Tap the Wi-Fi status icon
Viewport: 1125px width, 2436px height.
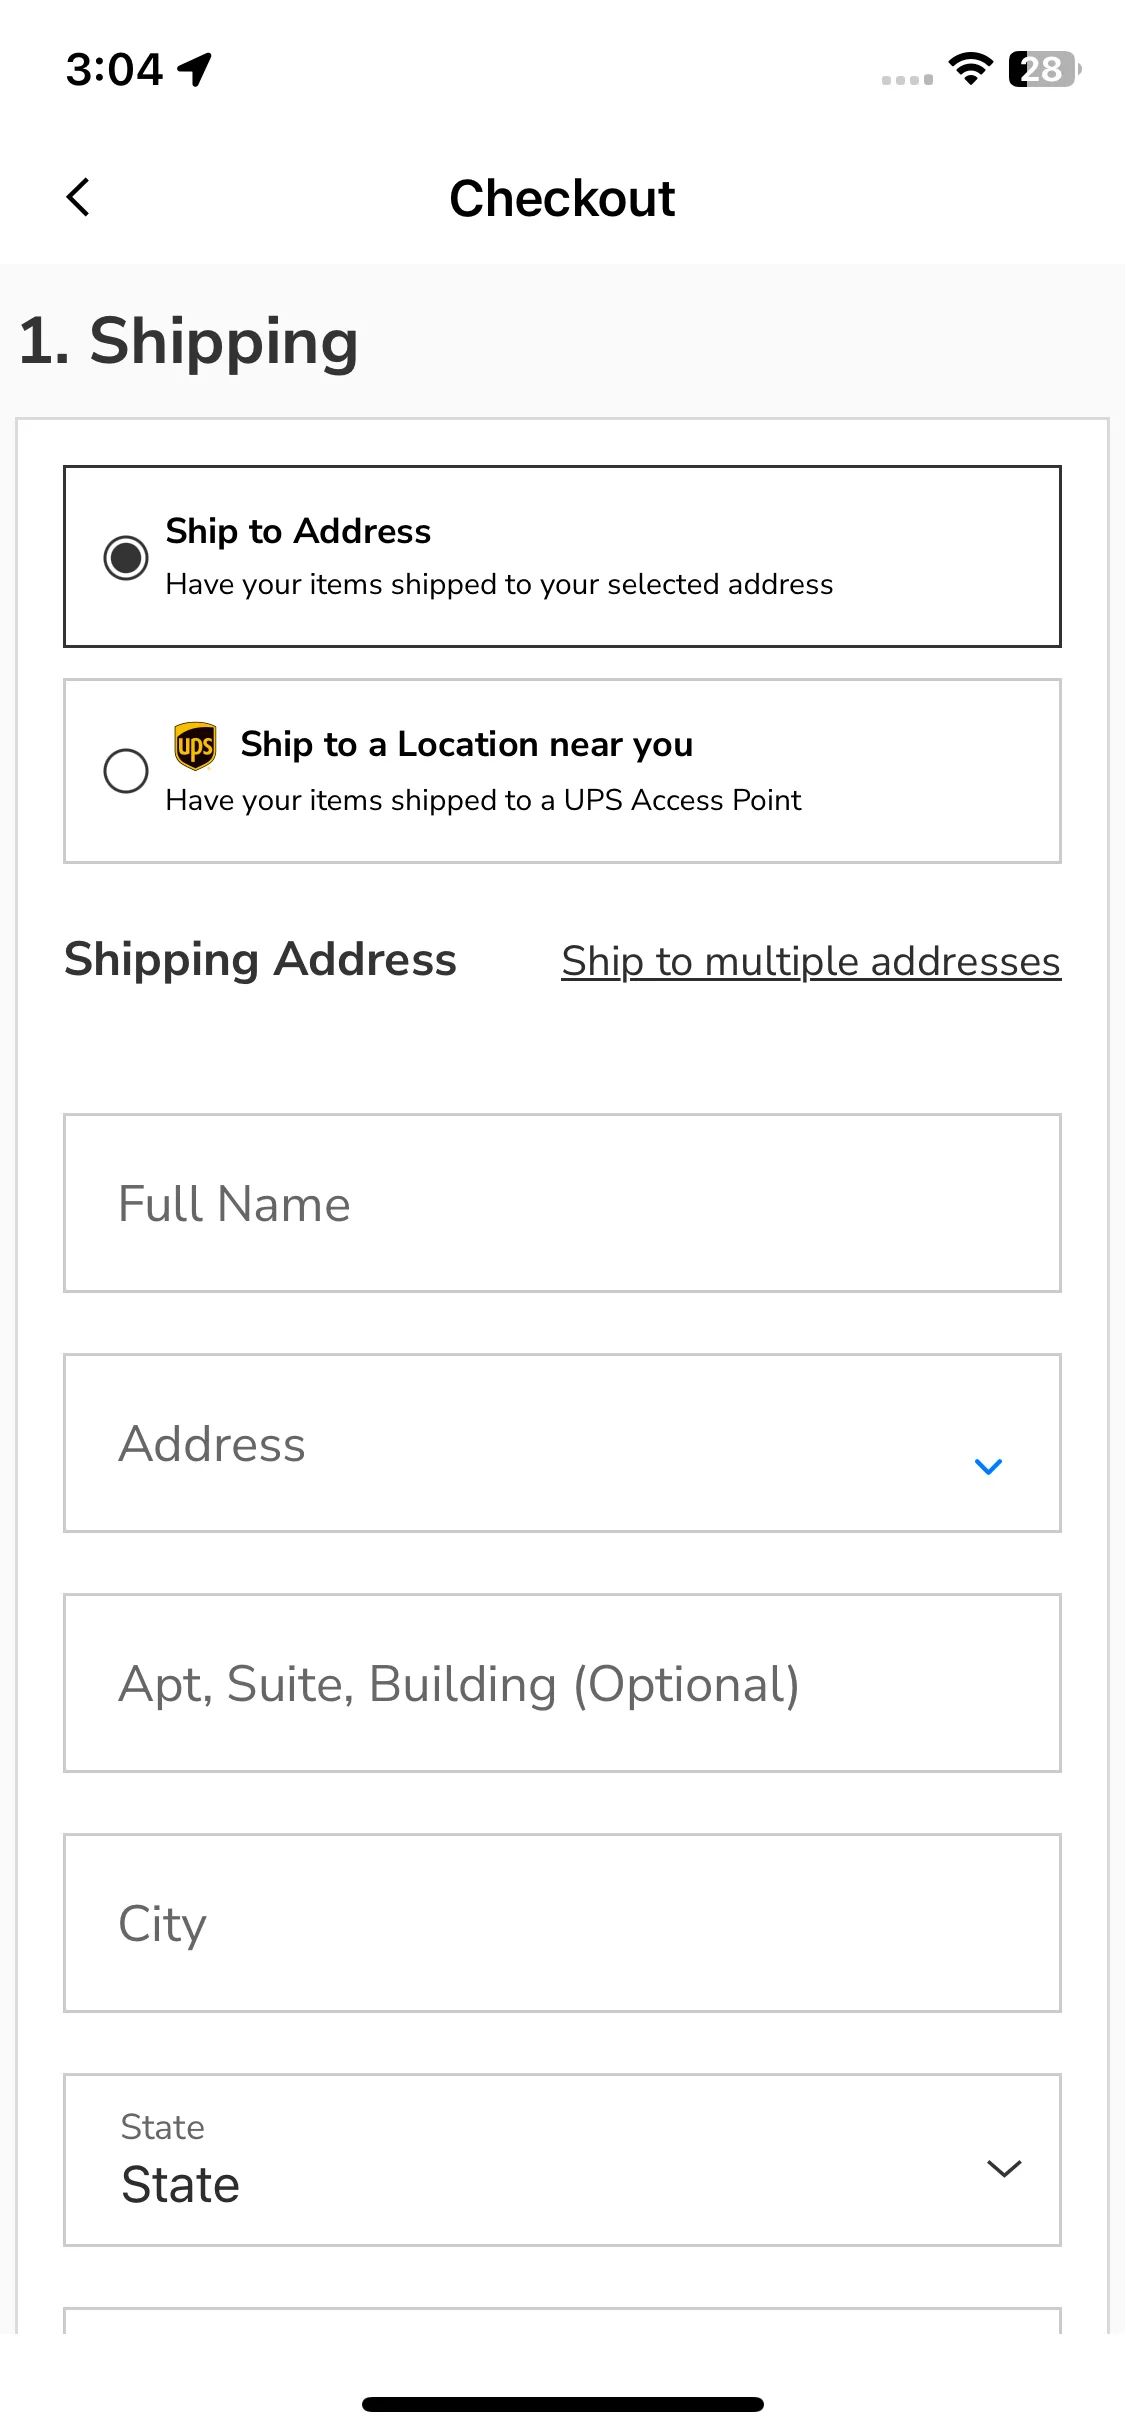coord(970,69)
